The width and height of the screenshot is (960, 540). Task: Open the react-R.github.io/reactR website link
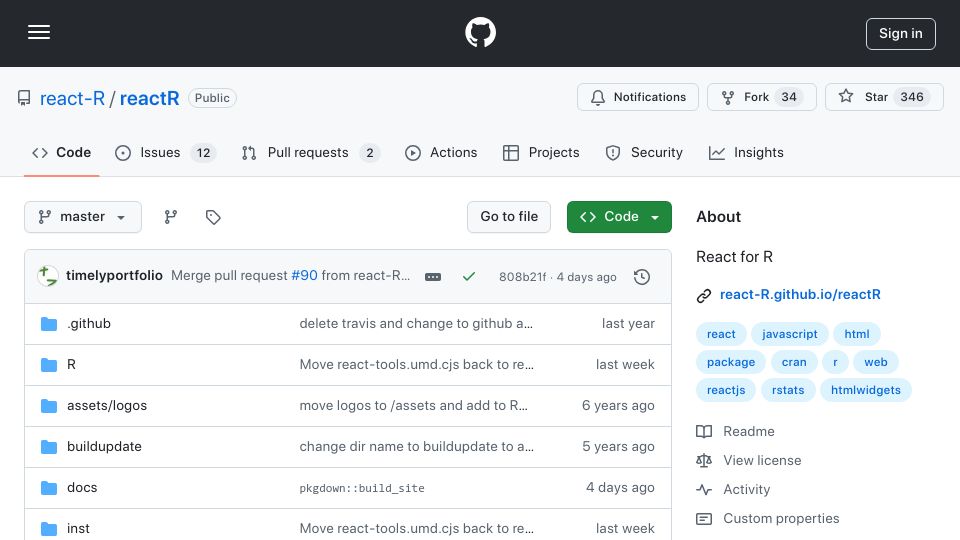(800, 294)
